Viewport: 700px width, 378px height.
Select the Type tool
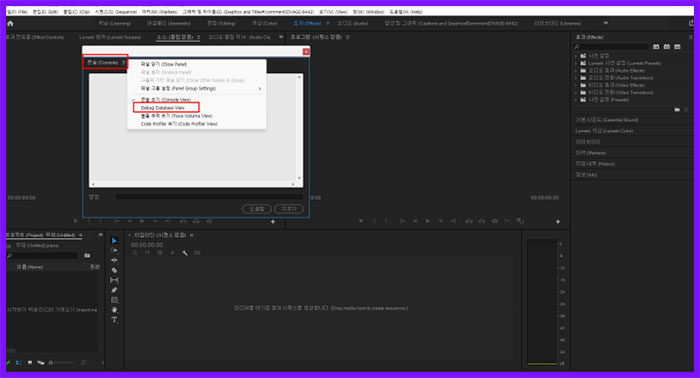(114, 320)
